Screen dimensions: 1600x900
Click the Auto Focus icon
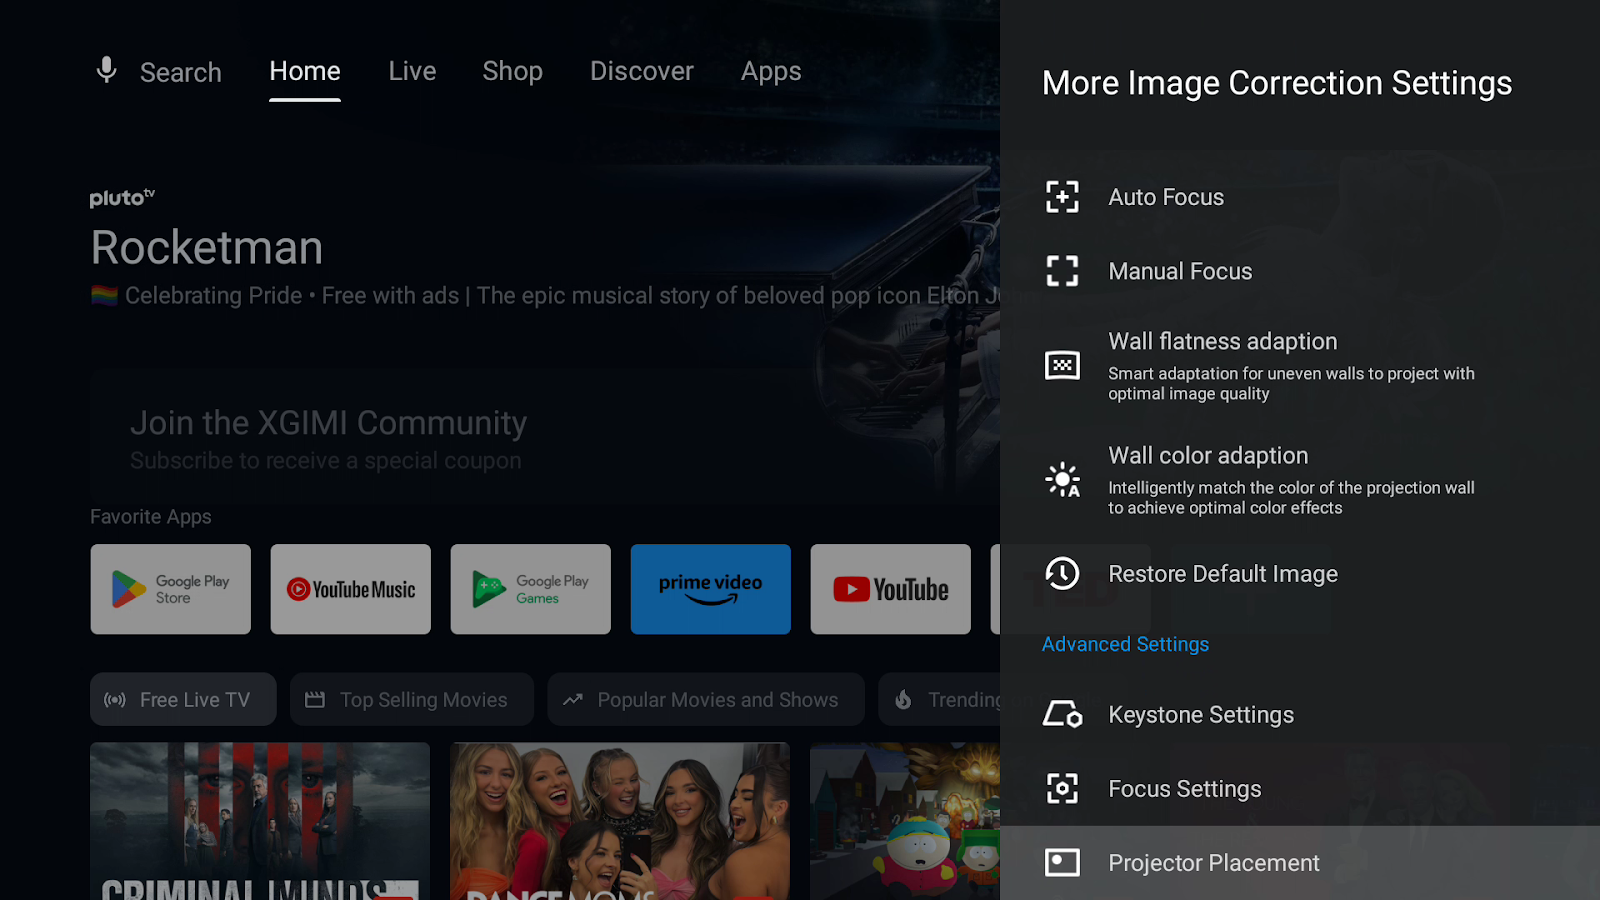(x=1062, y=197)
